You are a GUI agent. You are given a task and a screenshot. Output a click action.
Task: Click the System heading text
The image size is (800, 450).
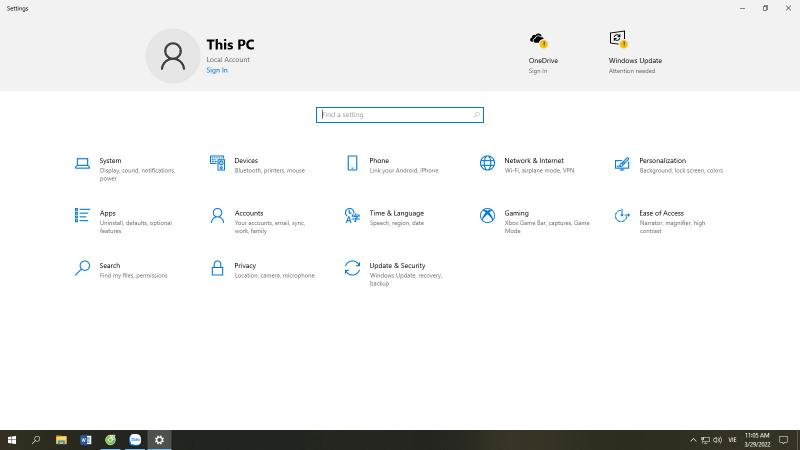pyautogui.click(x=110, y=161)
